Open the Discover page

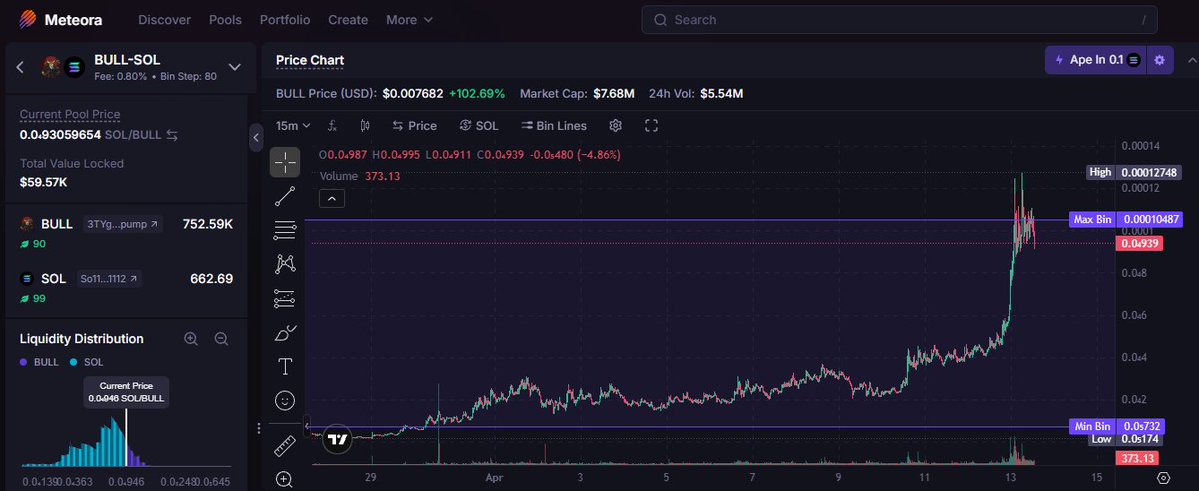tap(164, 20)
